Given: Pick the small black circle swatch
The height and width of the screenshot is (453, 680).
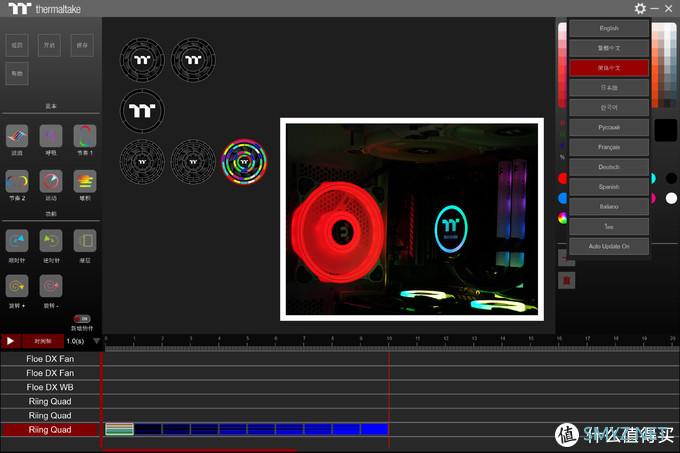Looking at the screenshot, I should 671,178.
